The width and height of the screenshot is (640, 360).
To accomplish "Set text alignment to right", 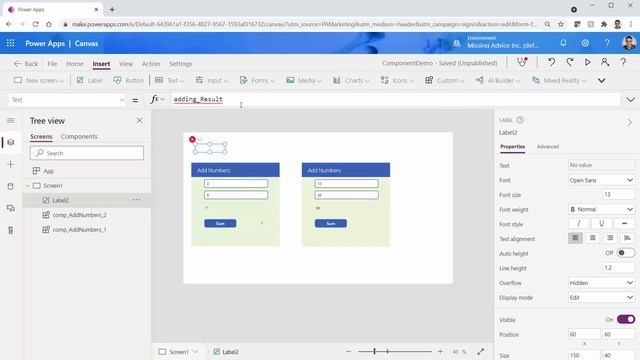I will tap(610, 238).
